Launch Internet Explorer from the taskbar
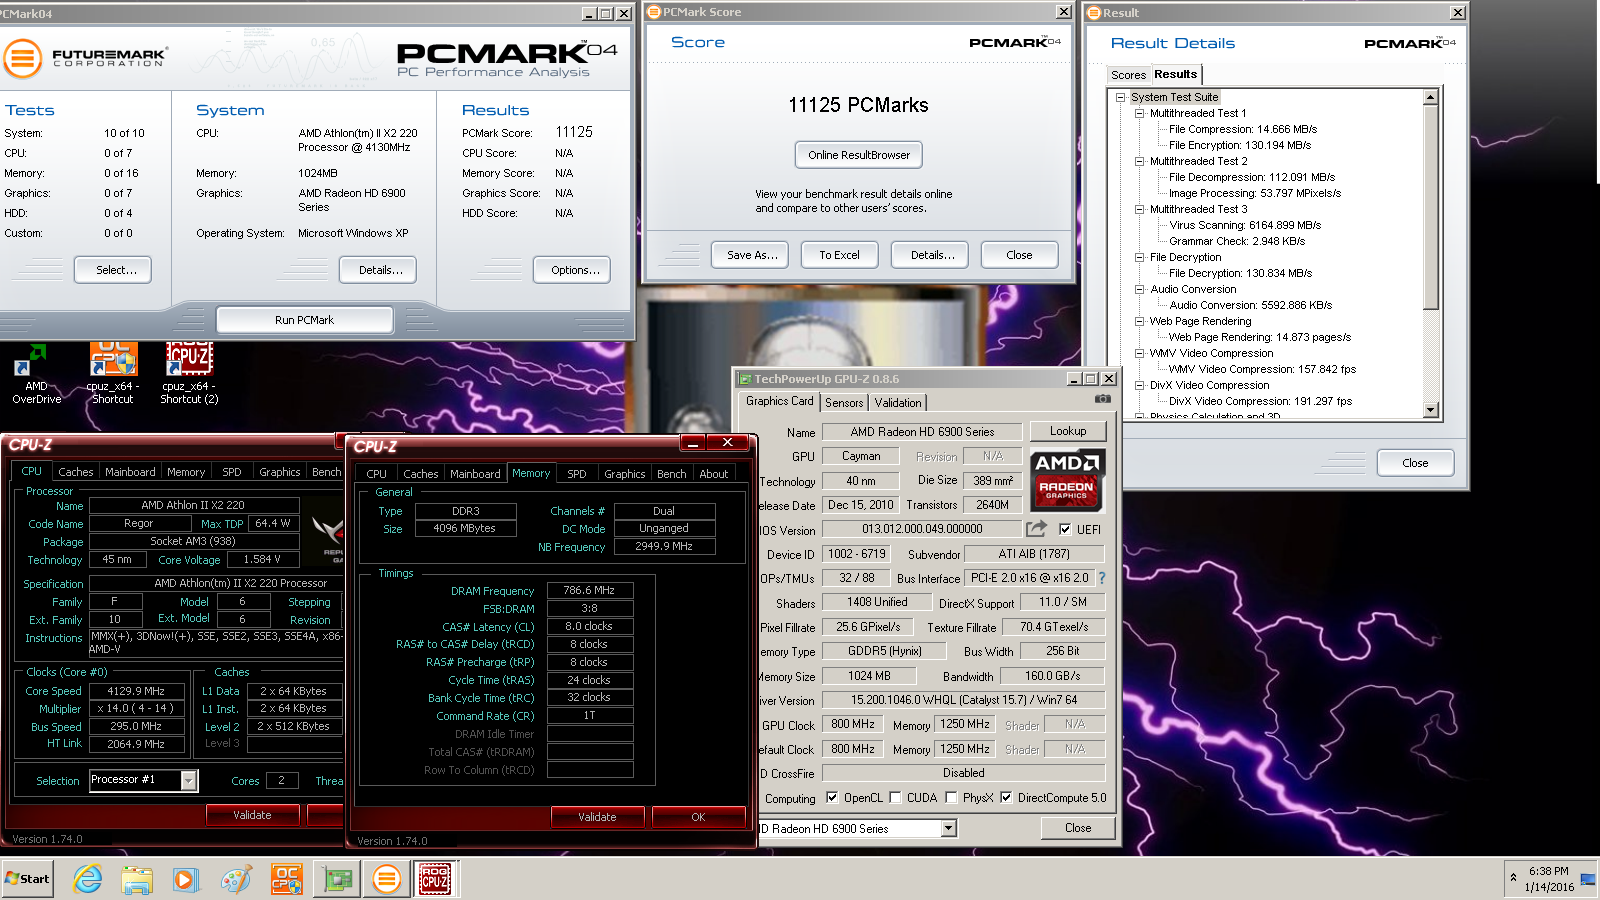Viewport: 1600px width, 900px height. tap(88, 879)
